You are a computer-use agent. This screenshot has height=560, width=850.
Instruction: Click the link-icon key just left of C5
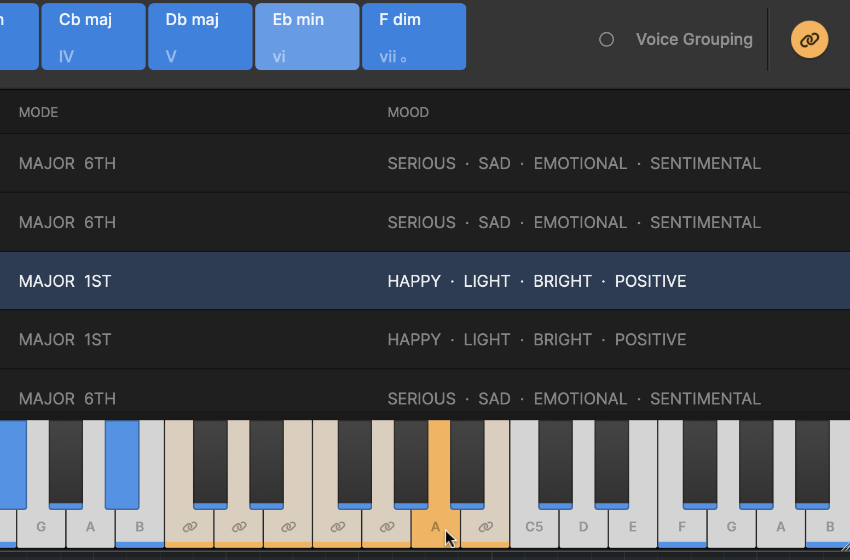click(x=485, y=527)
